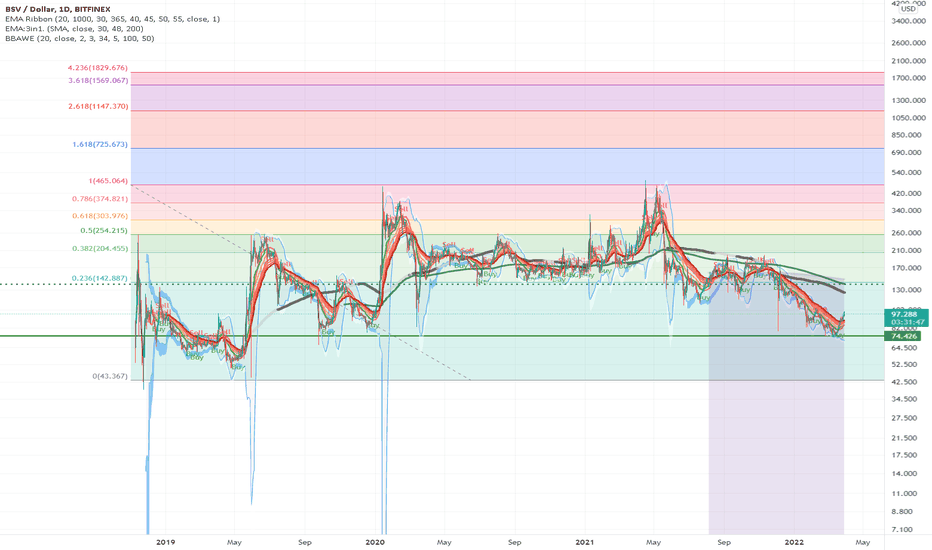Click the 1050.000 price scale value
The height and width of the screenshot is (550, 932).
point(909,118)
